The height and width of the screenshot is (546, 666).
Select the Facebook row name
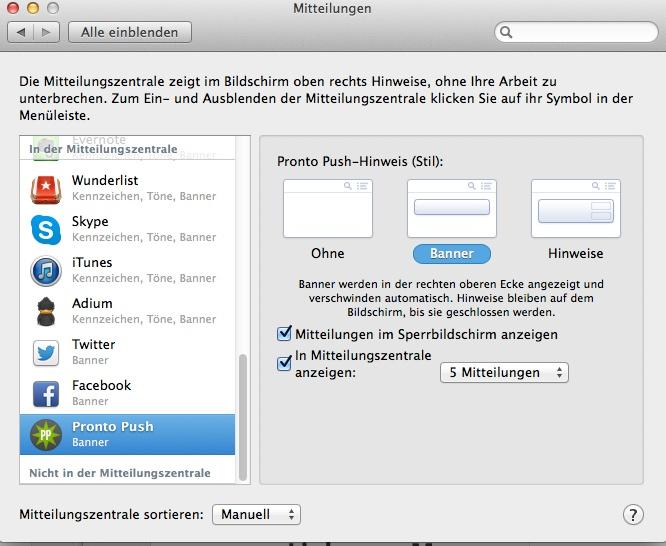pyautogui.click(x=102, y=385)
